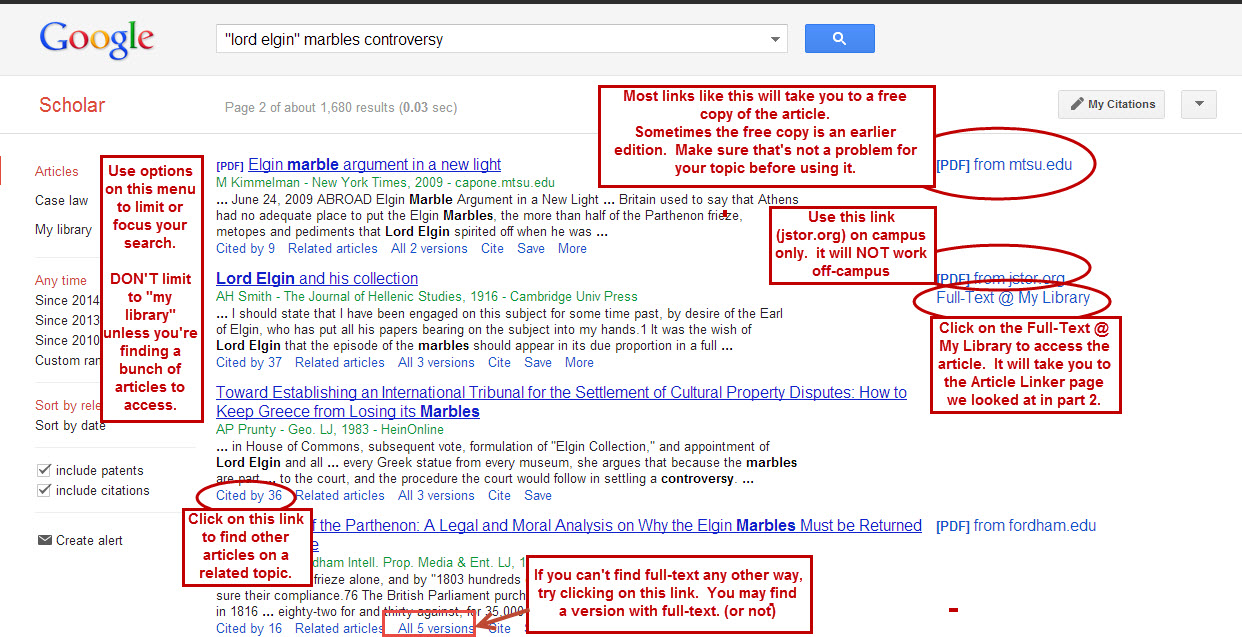This screenshot has width=1242, height=637.
Task: Click the Google logo
Action: coord(97,39)
